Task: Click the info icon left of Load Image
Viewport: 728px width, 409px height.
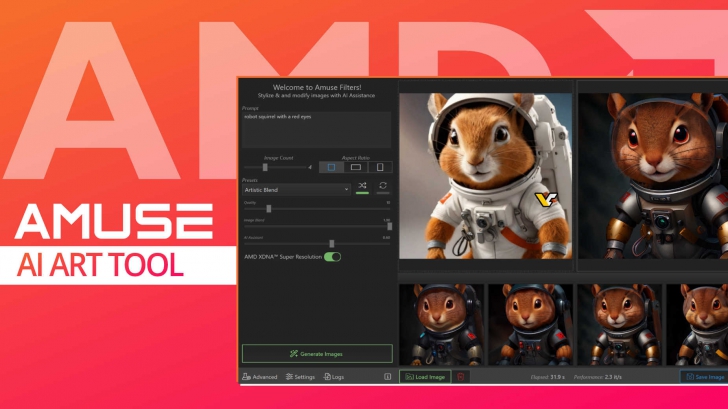Action: click(x=388, y=377)
